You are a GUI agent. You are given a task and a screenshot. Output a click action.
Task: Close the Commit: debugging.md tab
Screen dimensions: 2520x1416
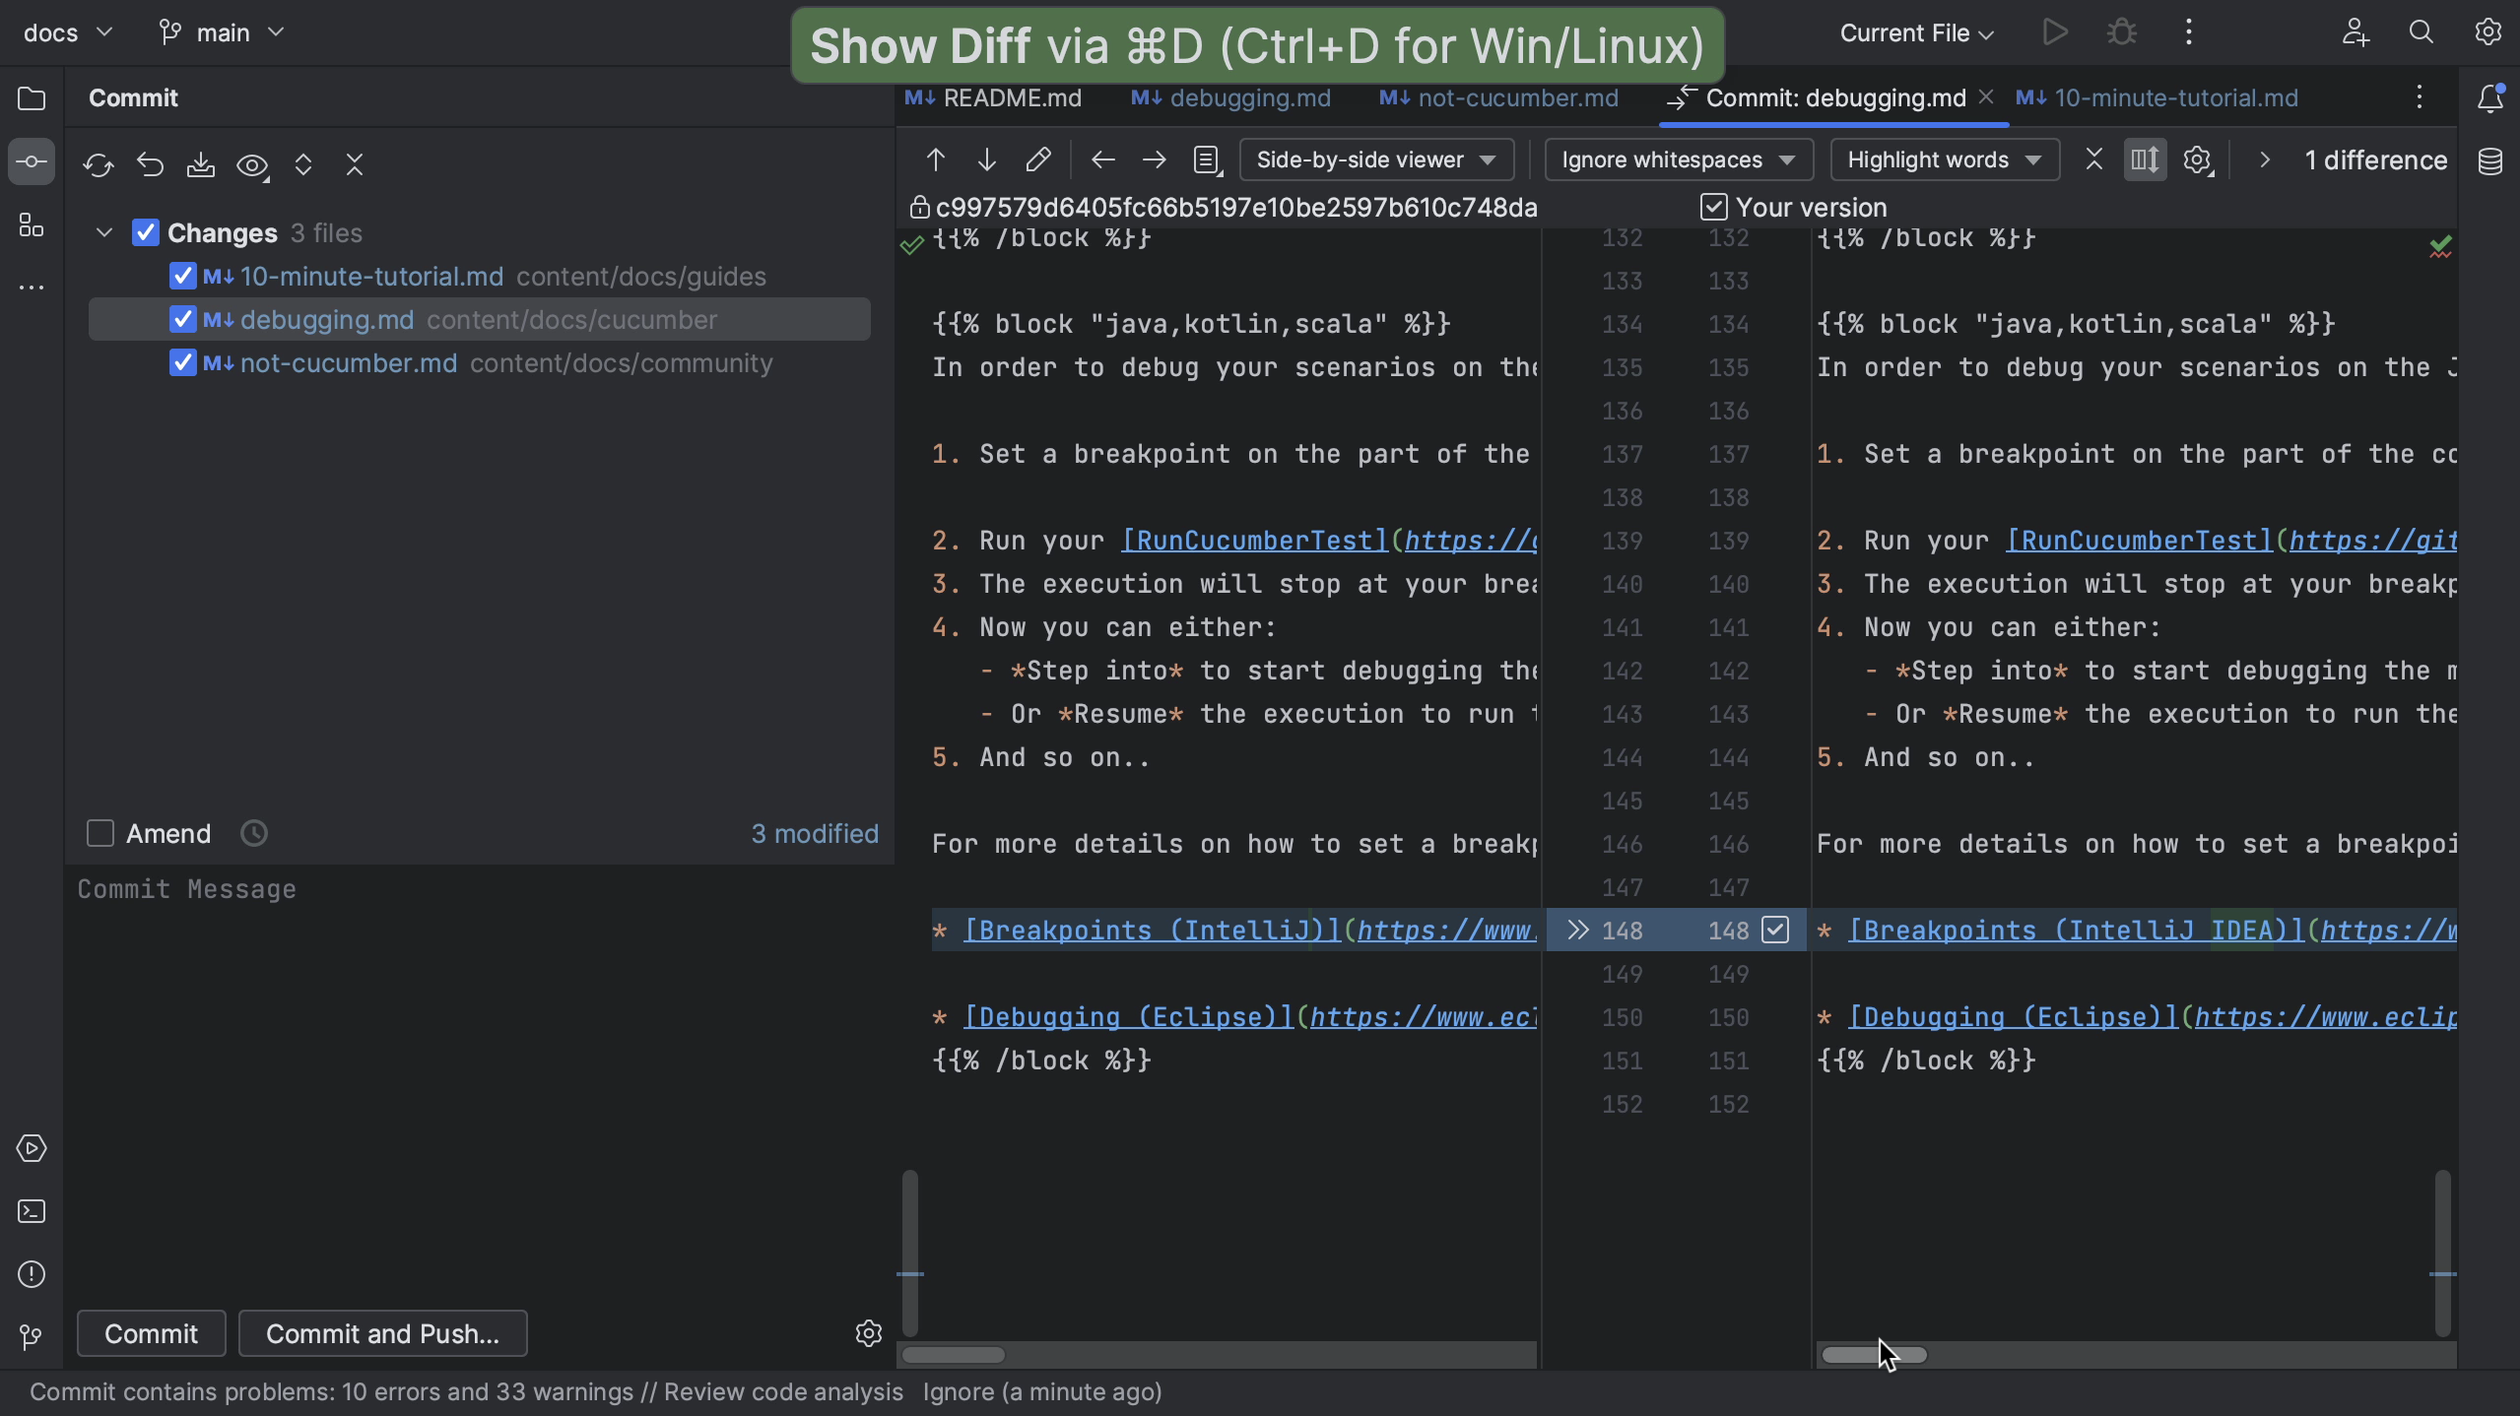click(x=1986, y=97)
